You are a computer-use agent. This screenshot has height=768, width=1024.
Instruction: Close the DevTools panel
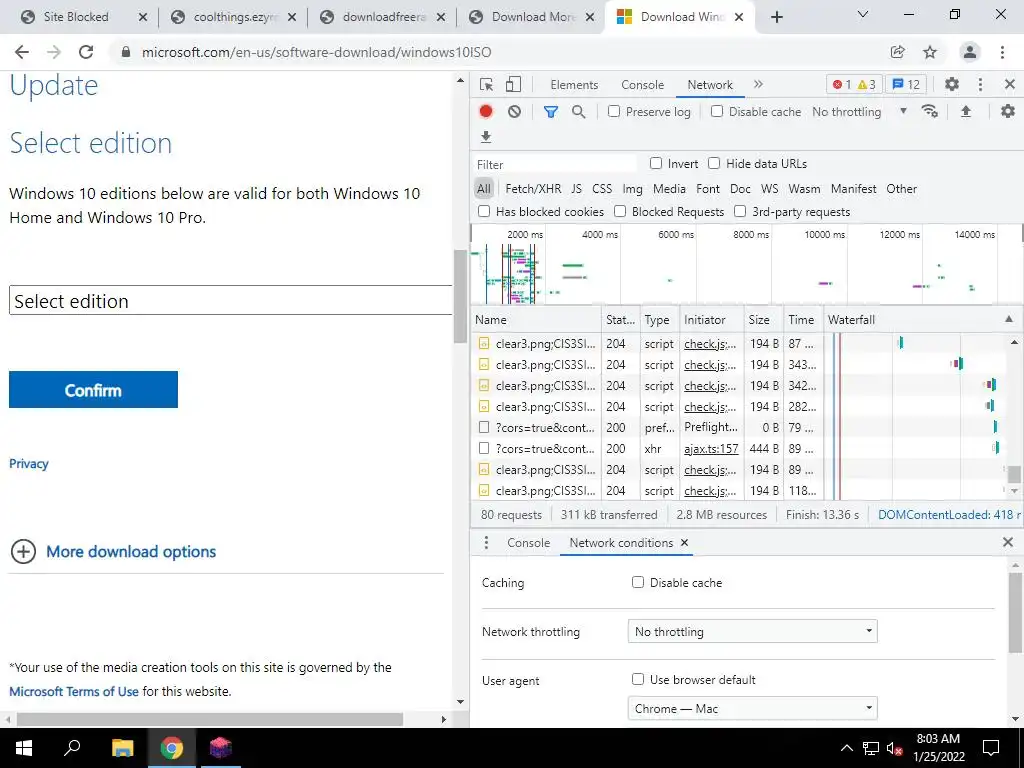click(1010, 84)
